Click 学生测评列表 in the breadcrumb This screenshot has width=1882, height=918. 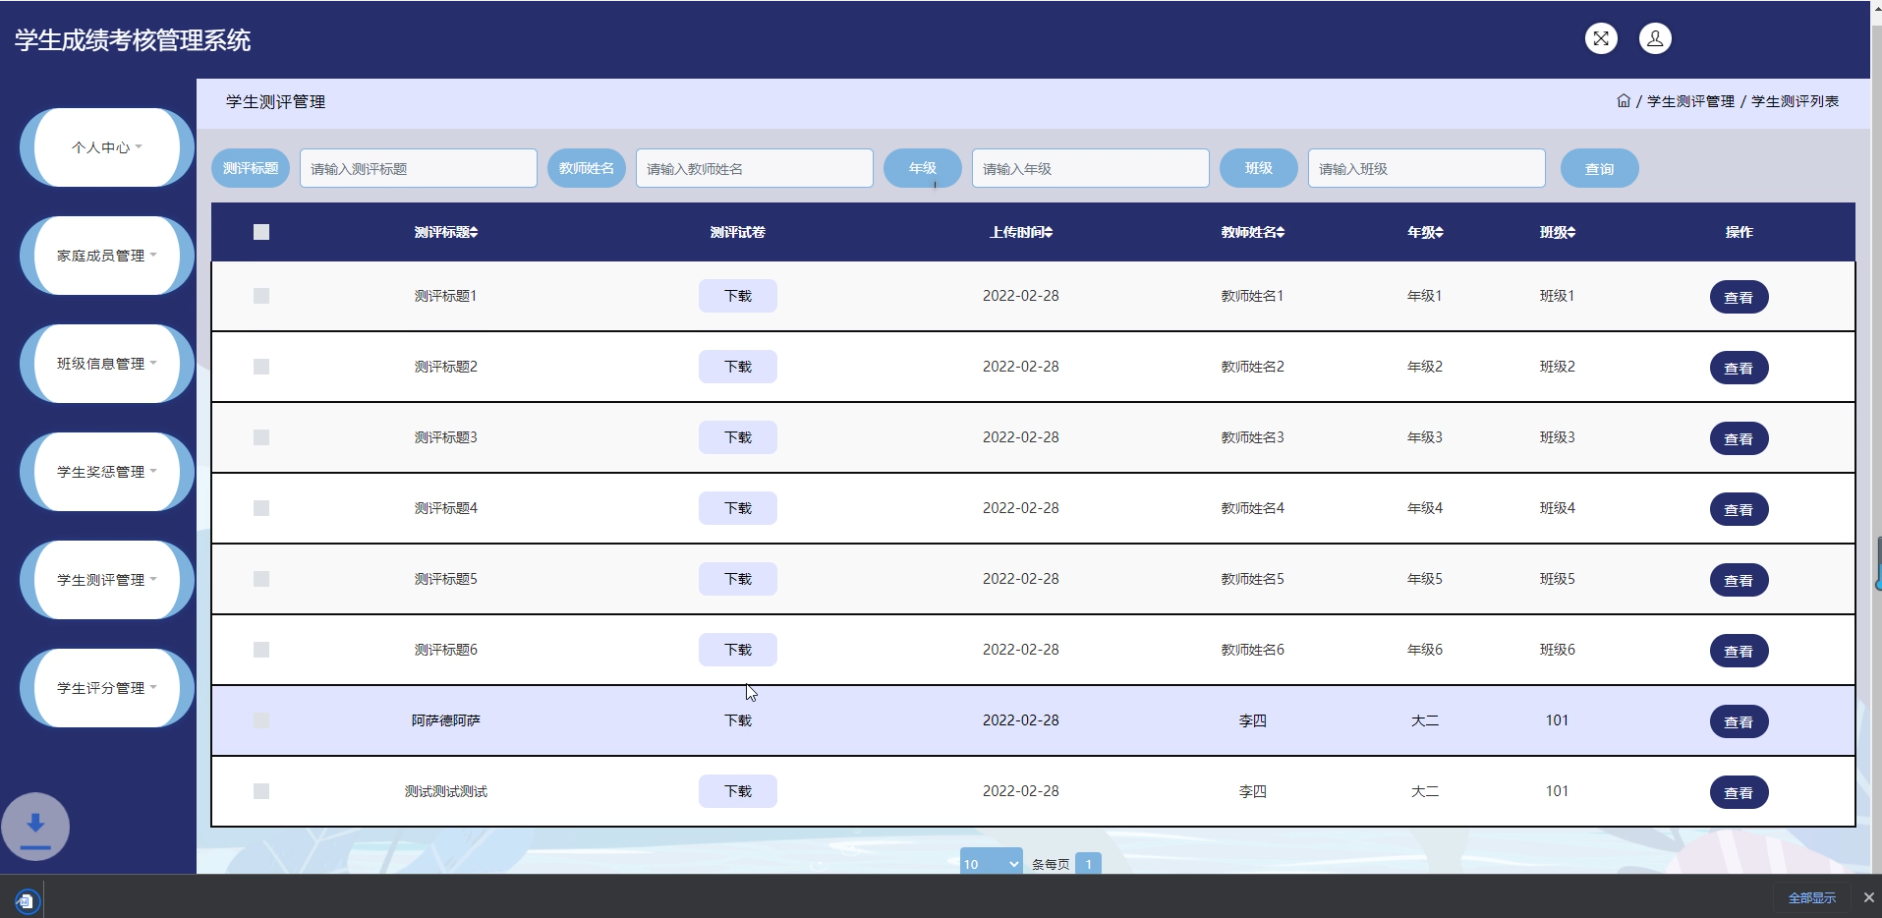(1795, 101)
